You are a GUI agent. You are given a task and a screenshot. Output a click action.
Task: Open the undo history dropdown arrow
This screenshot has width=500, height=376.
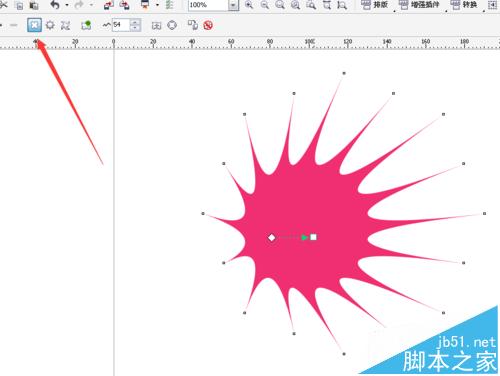(67, 5)
